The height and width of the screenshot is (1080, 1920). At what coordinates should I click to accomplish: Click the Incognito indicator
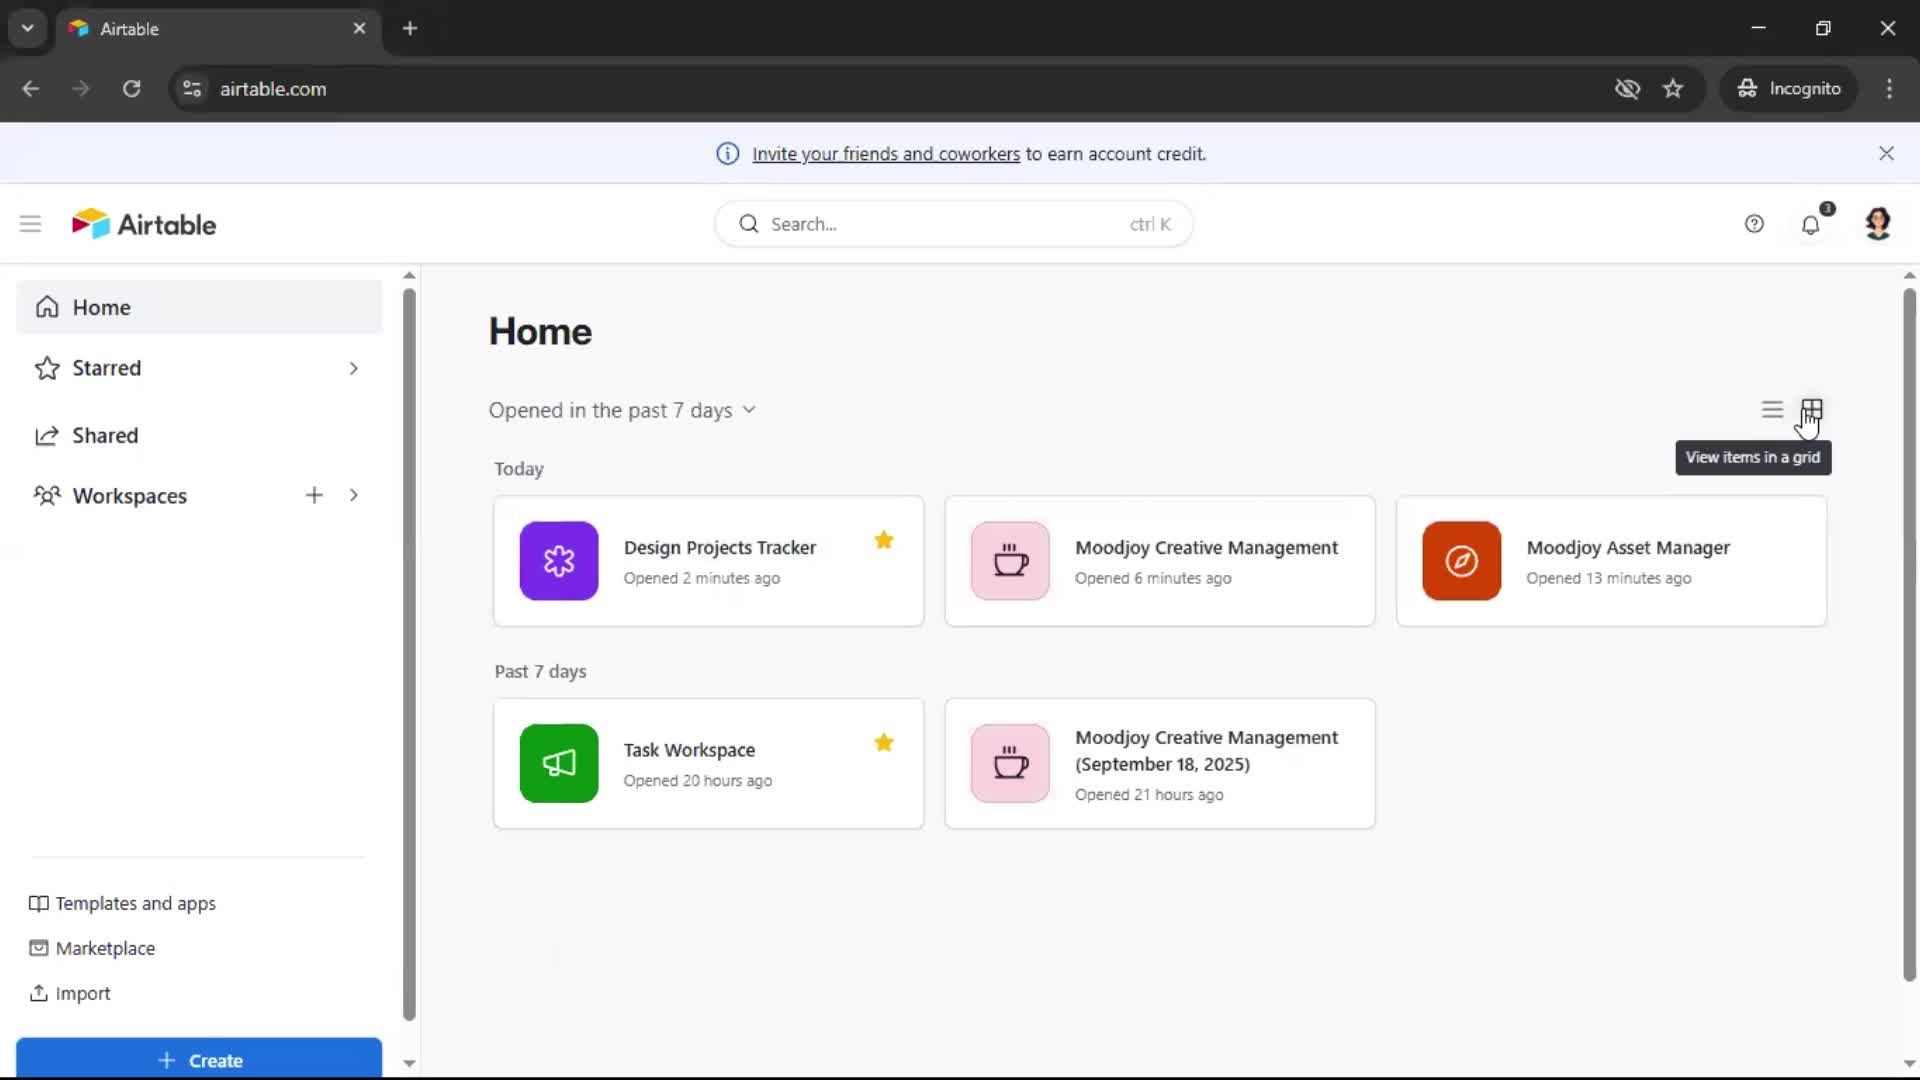pos(1789,88)
